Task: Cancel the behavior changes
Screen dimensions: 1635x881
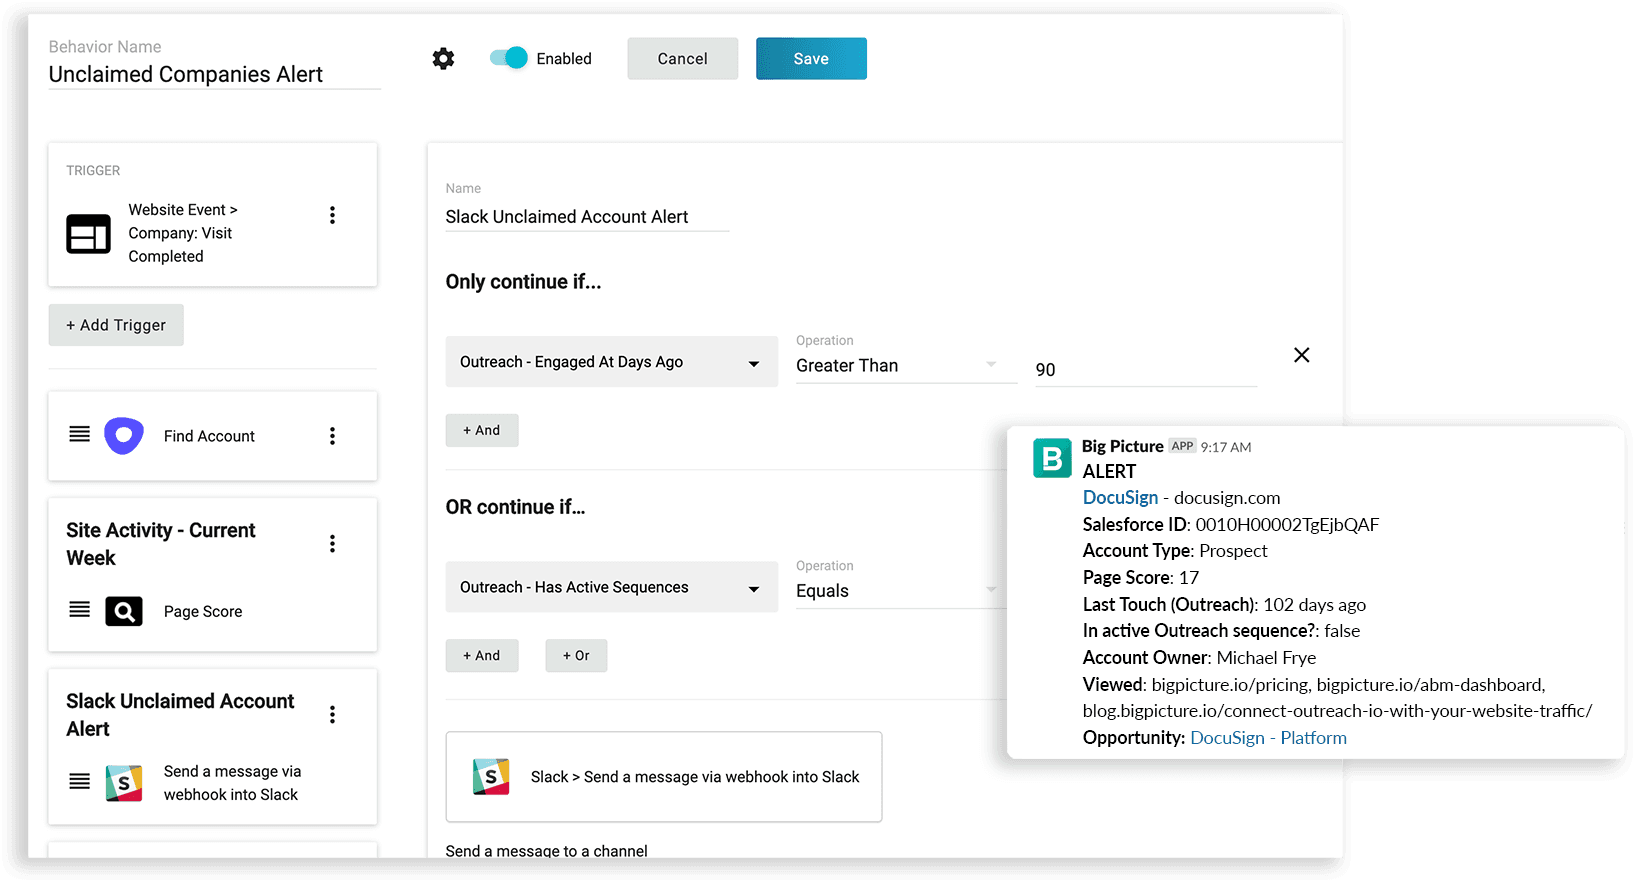Action: (x=682, y=59)
